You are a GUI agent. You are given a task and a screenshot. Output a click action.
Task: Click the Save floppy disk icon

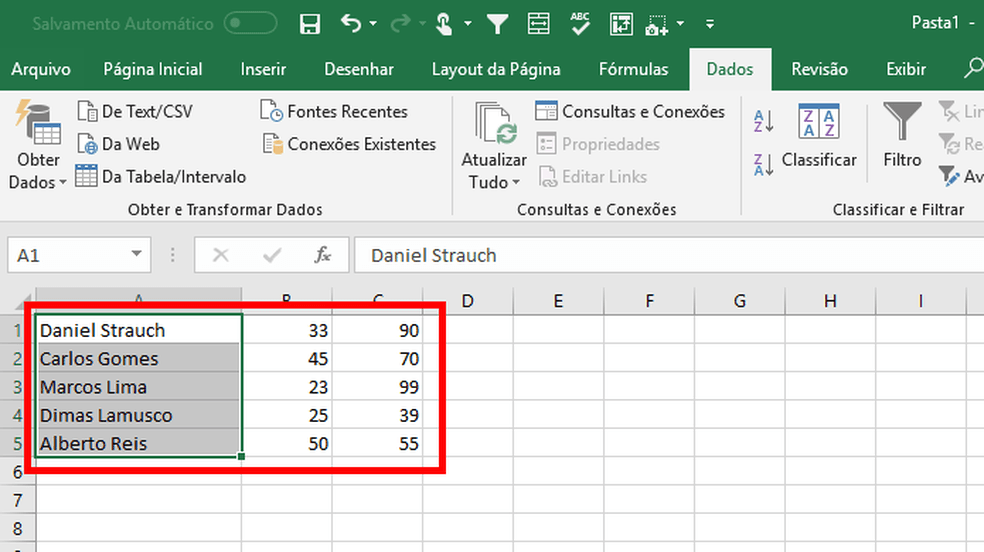[x=310, y=23]
